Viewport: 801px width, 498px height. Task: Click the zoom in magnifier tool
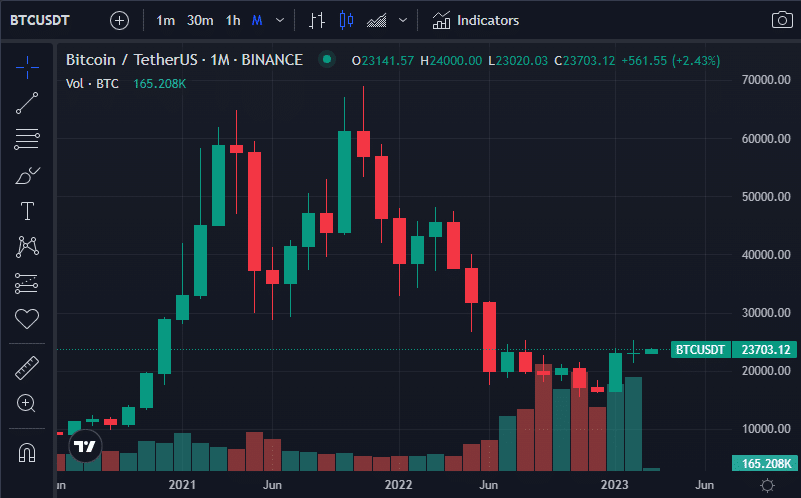pos(26,404)
